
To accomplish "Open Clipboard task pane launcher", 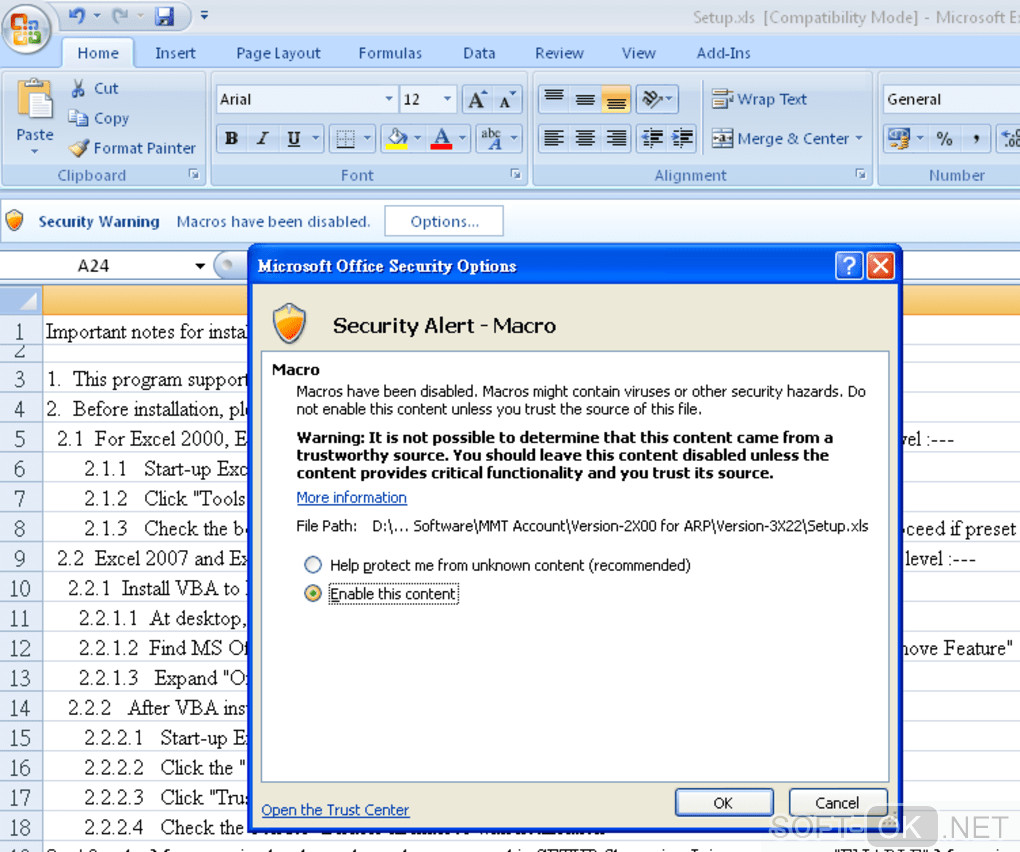I will (x=194, y=174).
